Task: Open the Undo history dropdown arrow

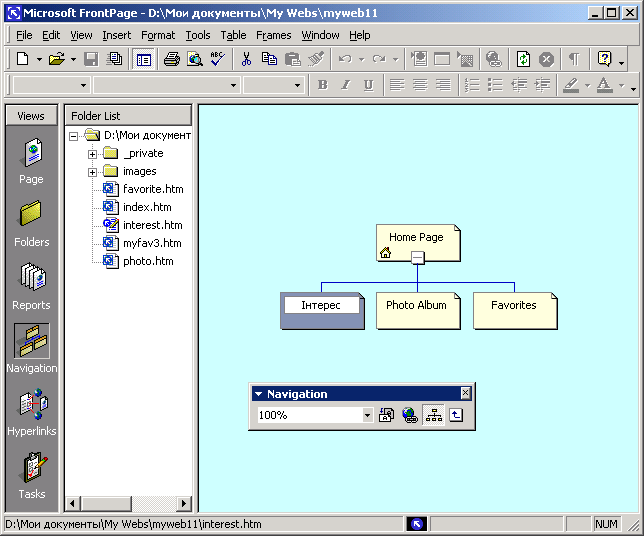Action: click(x=361, y=60)
